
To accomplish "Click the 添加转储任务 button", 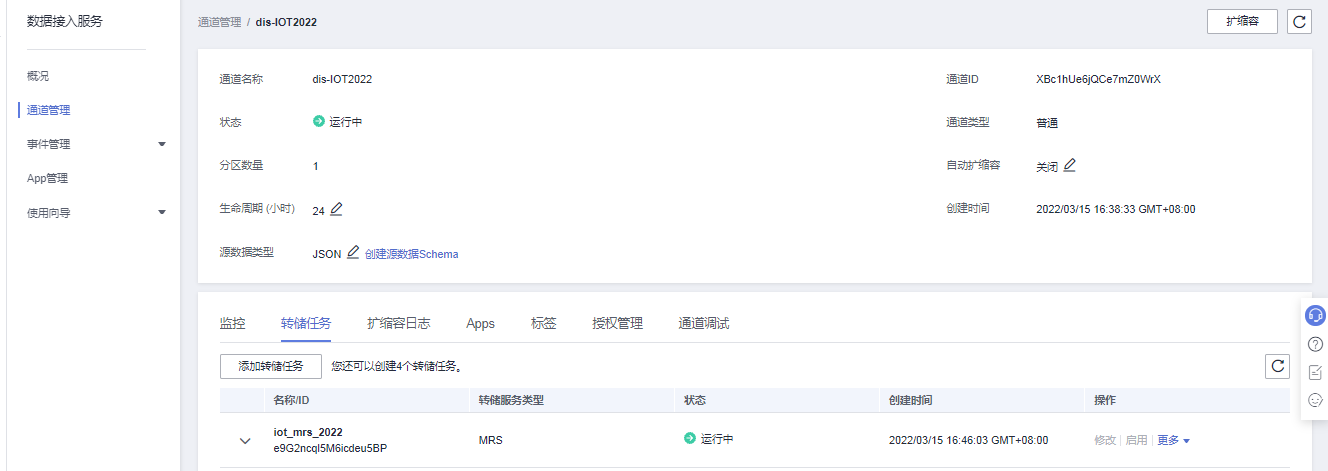I will [270, 366].
